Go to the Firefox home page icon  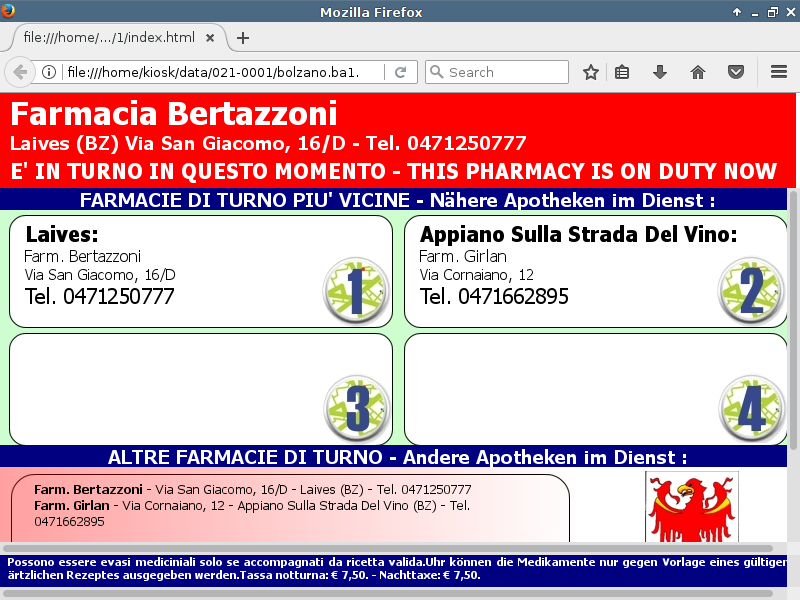698,72
